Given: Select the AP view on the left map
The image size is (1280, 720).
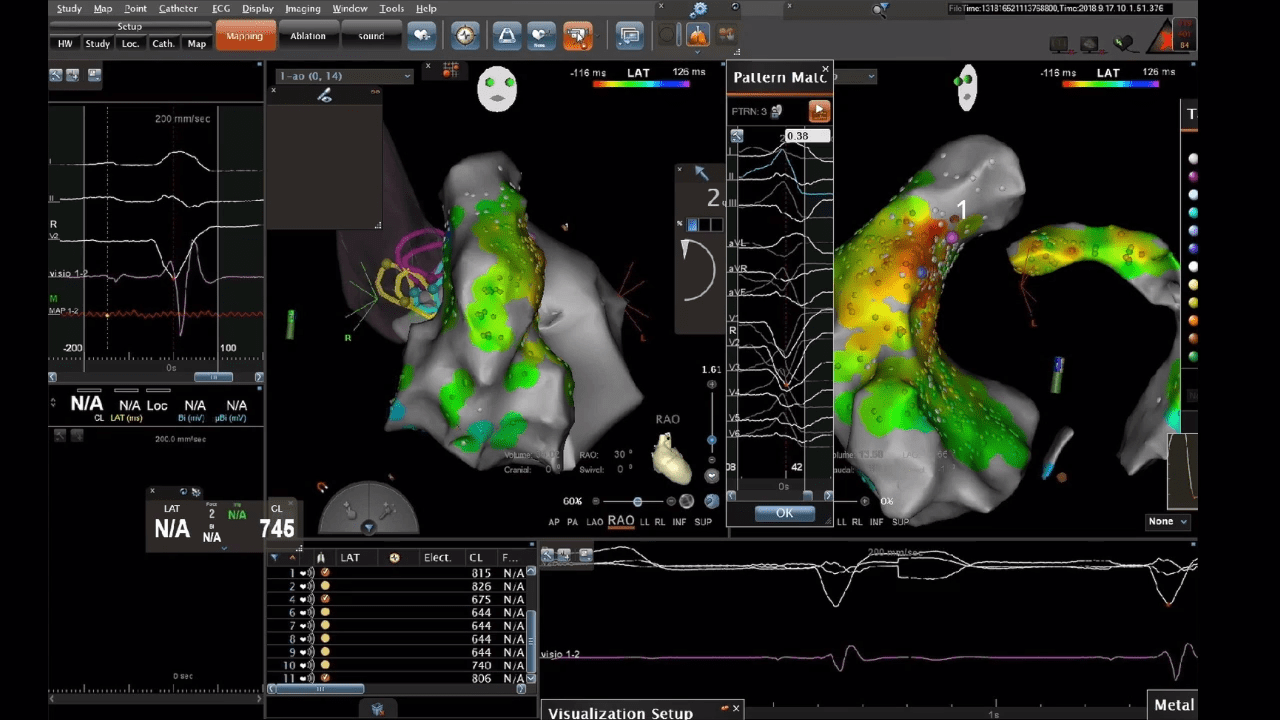Looking at the screenshot, I should [554, 522].
